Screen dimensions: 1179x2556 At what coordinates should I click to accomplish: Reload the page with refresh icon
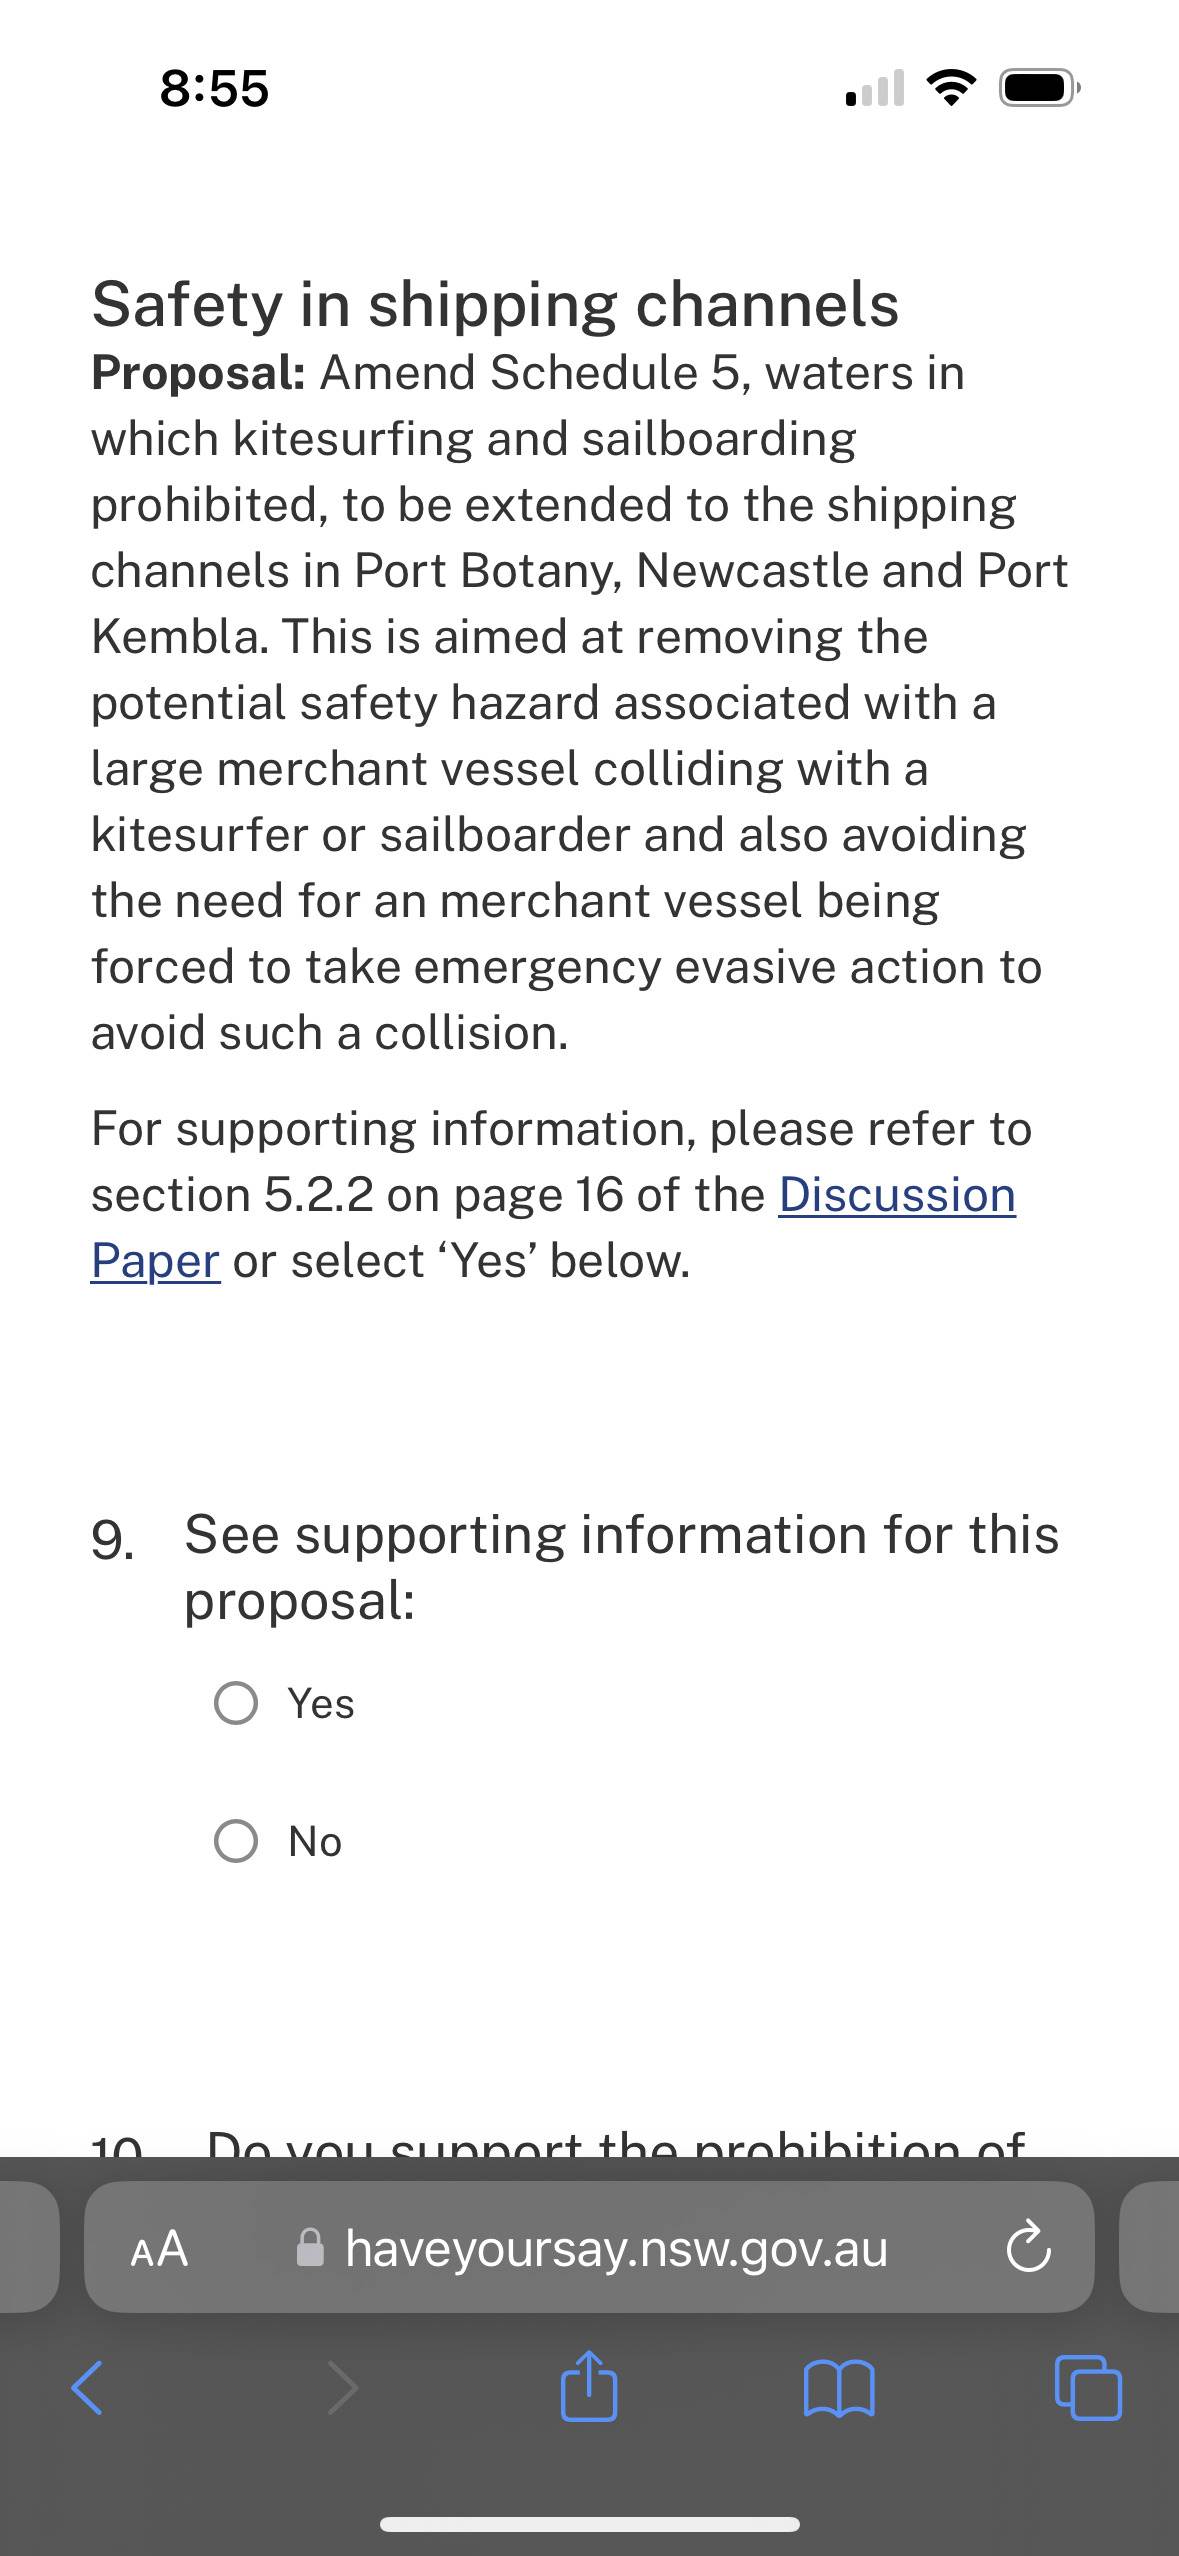tap(1028, 2248)
